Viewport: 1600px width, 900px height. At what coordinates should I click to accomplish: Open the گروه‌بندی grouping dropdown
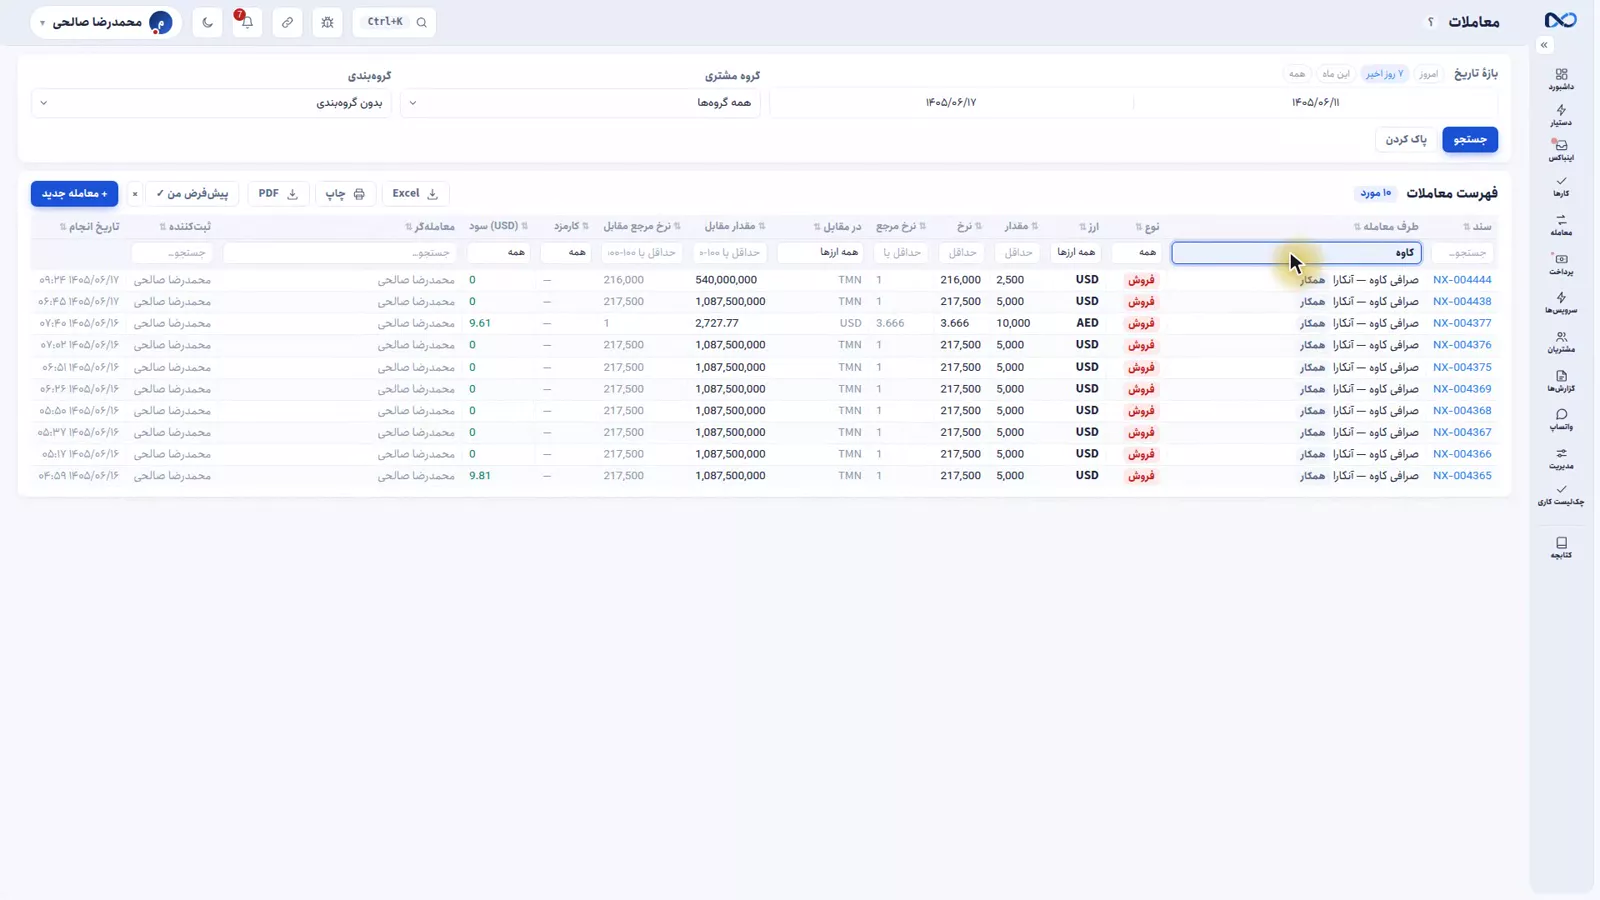tap(211, 103)
